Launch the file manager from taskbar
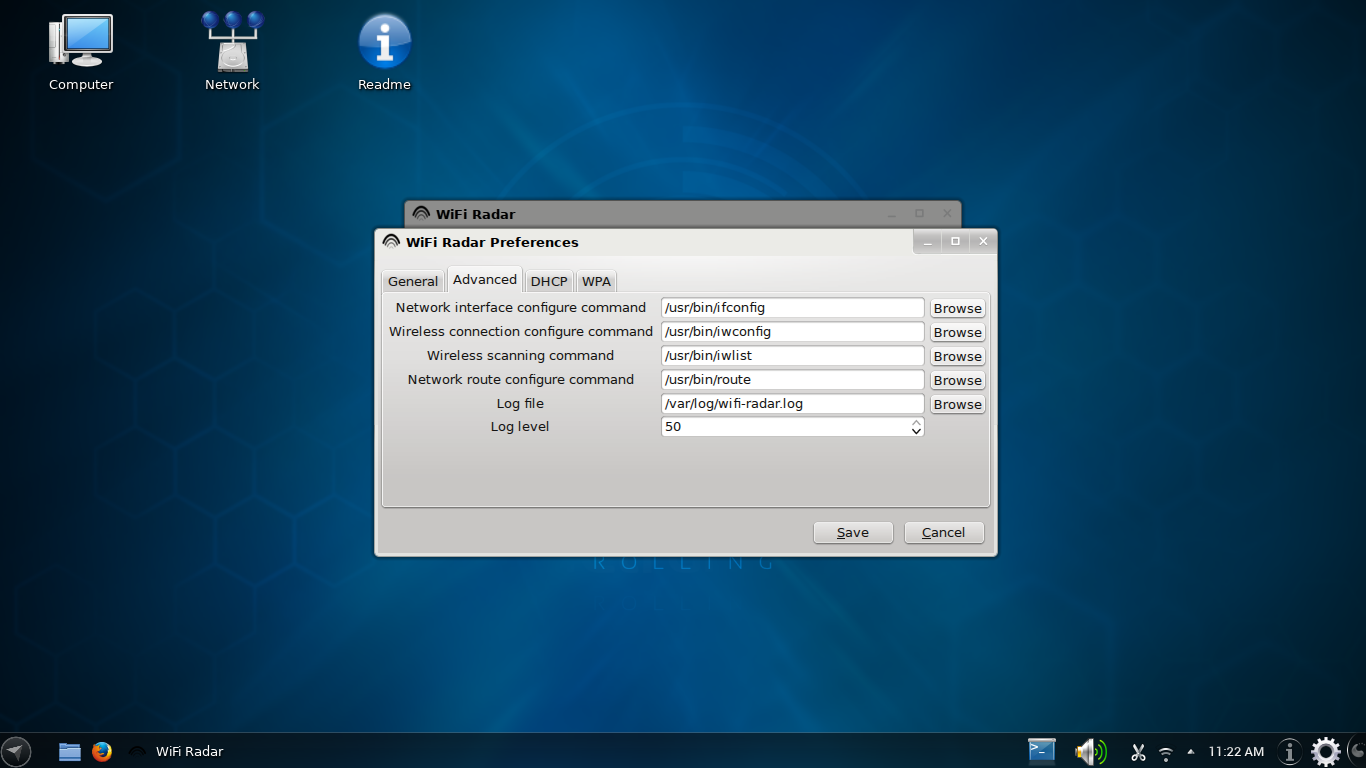Image resolution: width=1366 pixels, height=768 pixels. tap(70, 751)
